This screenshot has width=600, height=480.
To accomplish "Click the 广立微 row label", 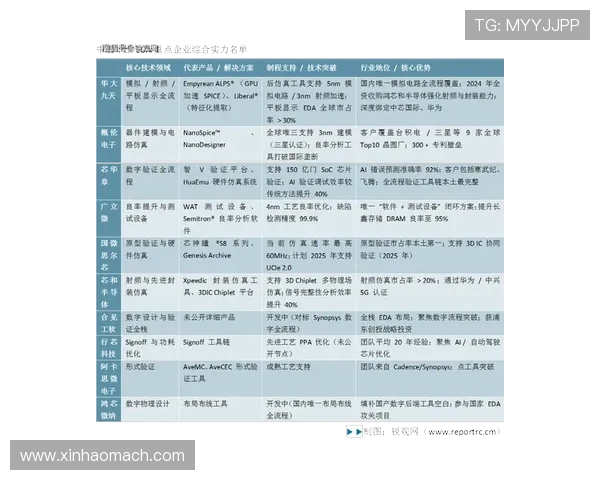I will [x=109, y=212].
